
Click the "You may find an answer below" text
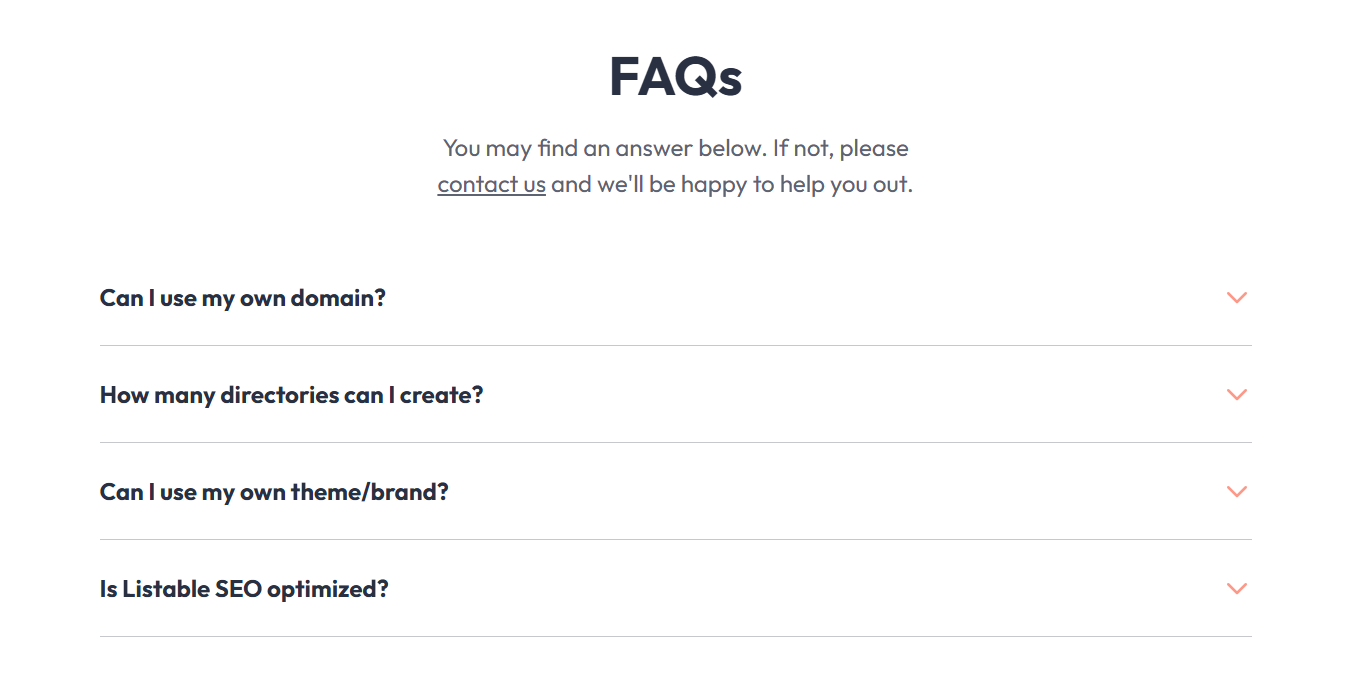tap(604, 149)
